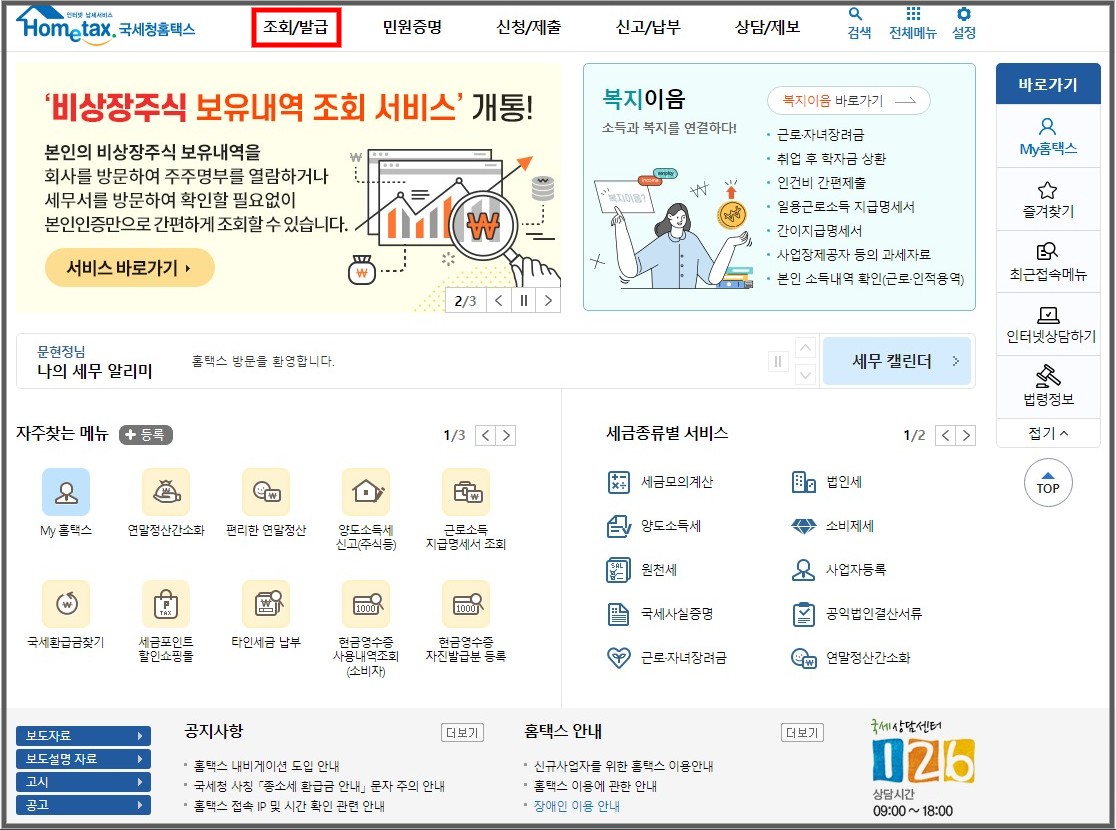Open 신규사업자를 위한 홈택스 이용안내 link

click(x=623, y=766)
